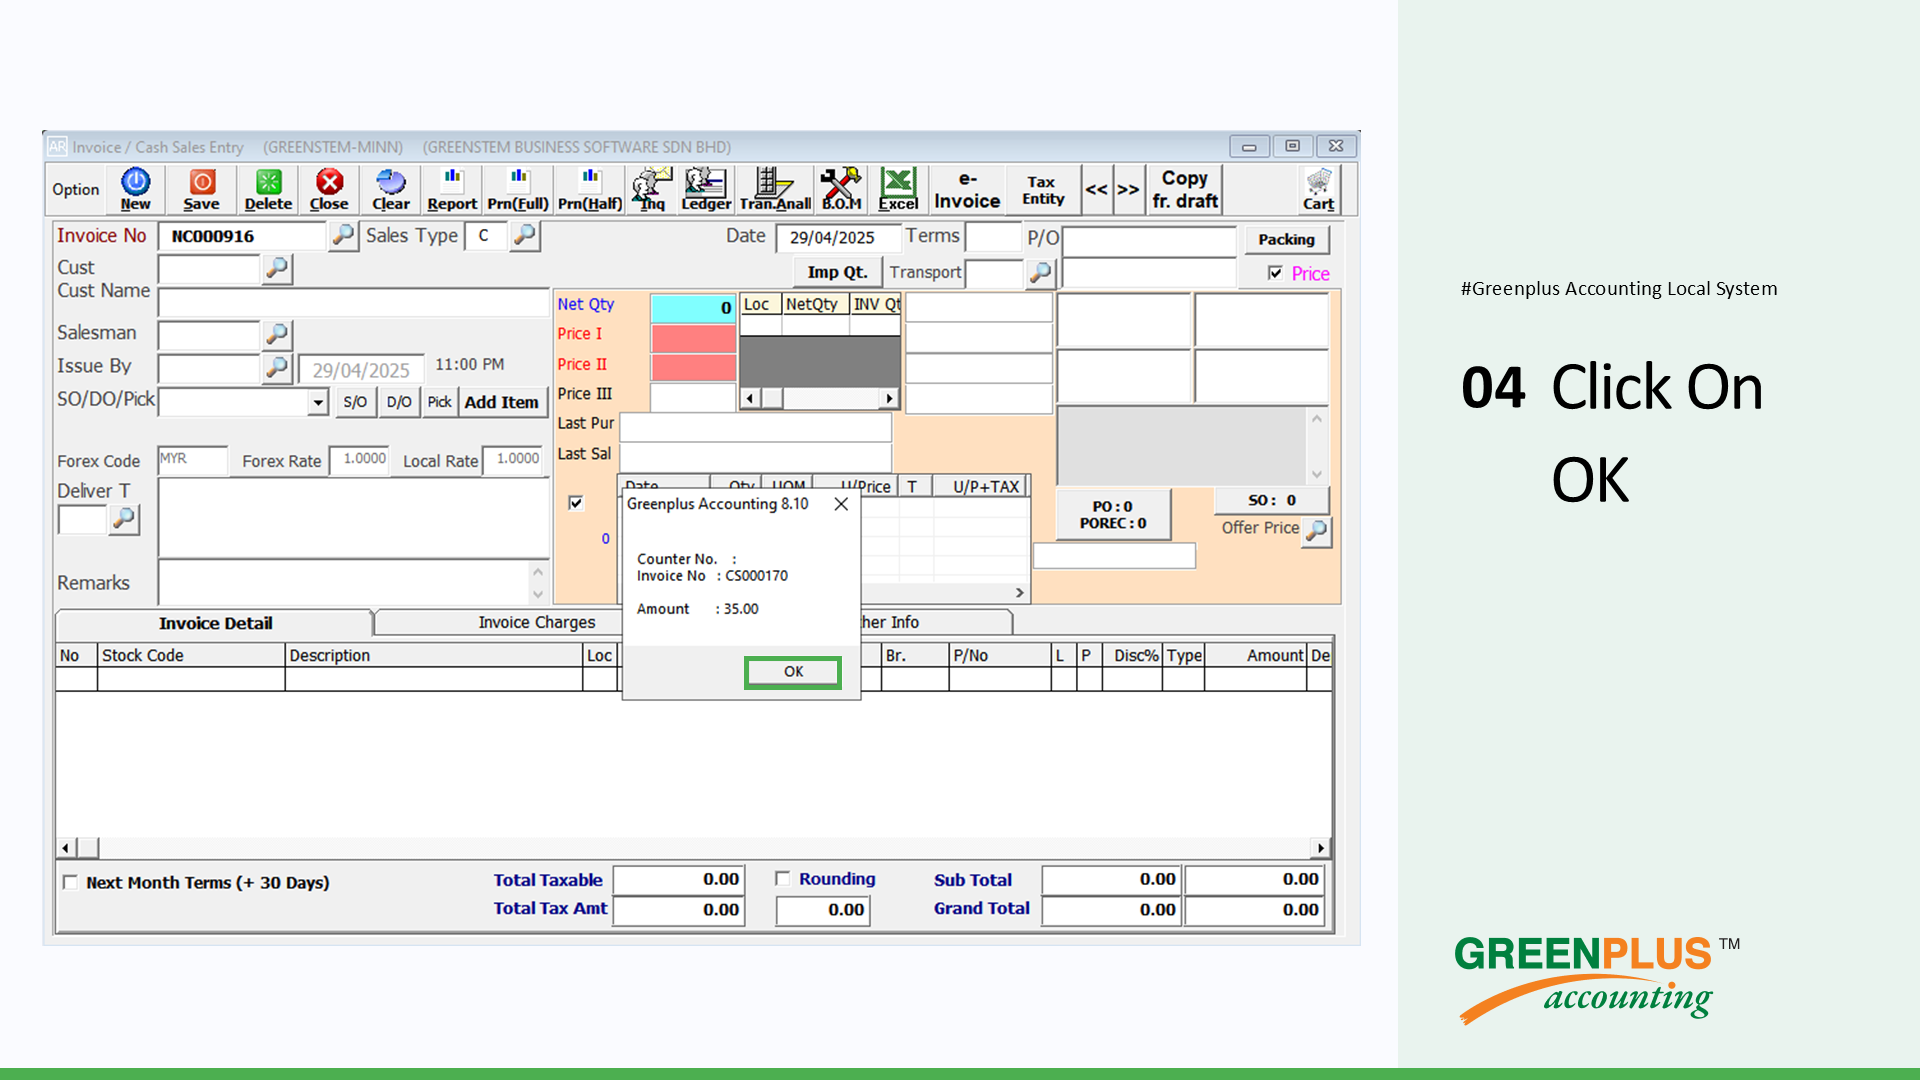Close the Greenplus Accounting 8.10 dialog X

[841, 504]
